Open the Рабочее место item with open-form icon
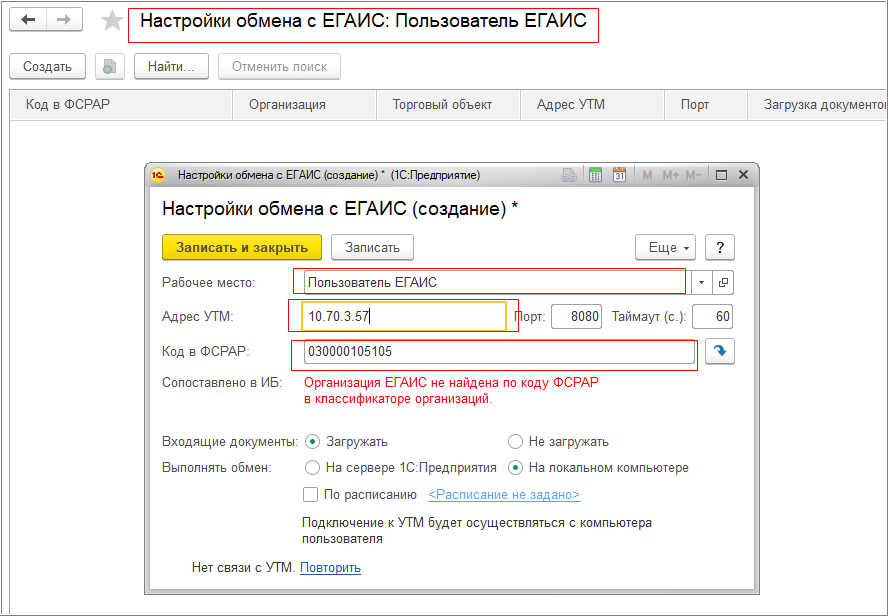 pos(723,283)
